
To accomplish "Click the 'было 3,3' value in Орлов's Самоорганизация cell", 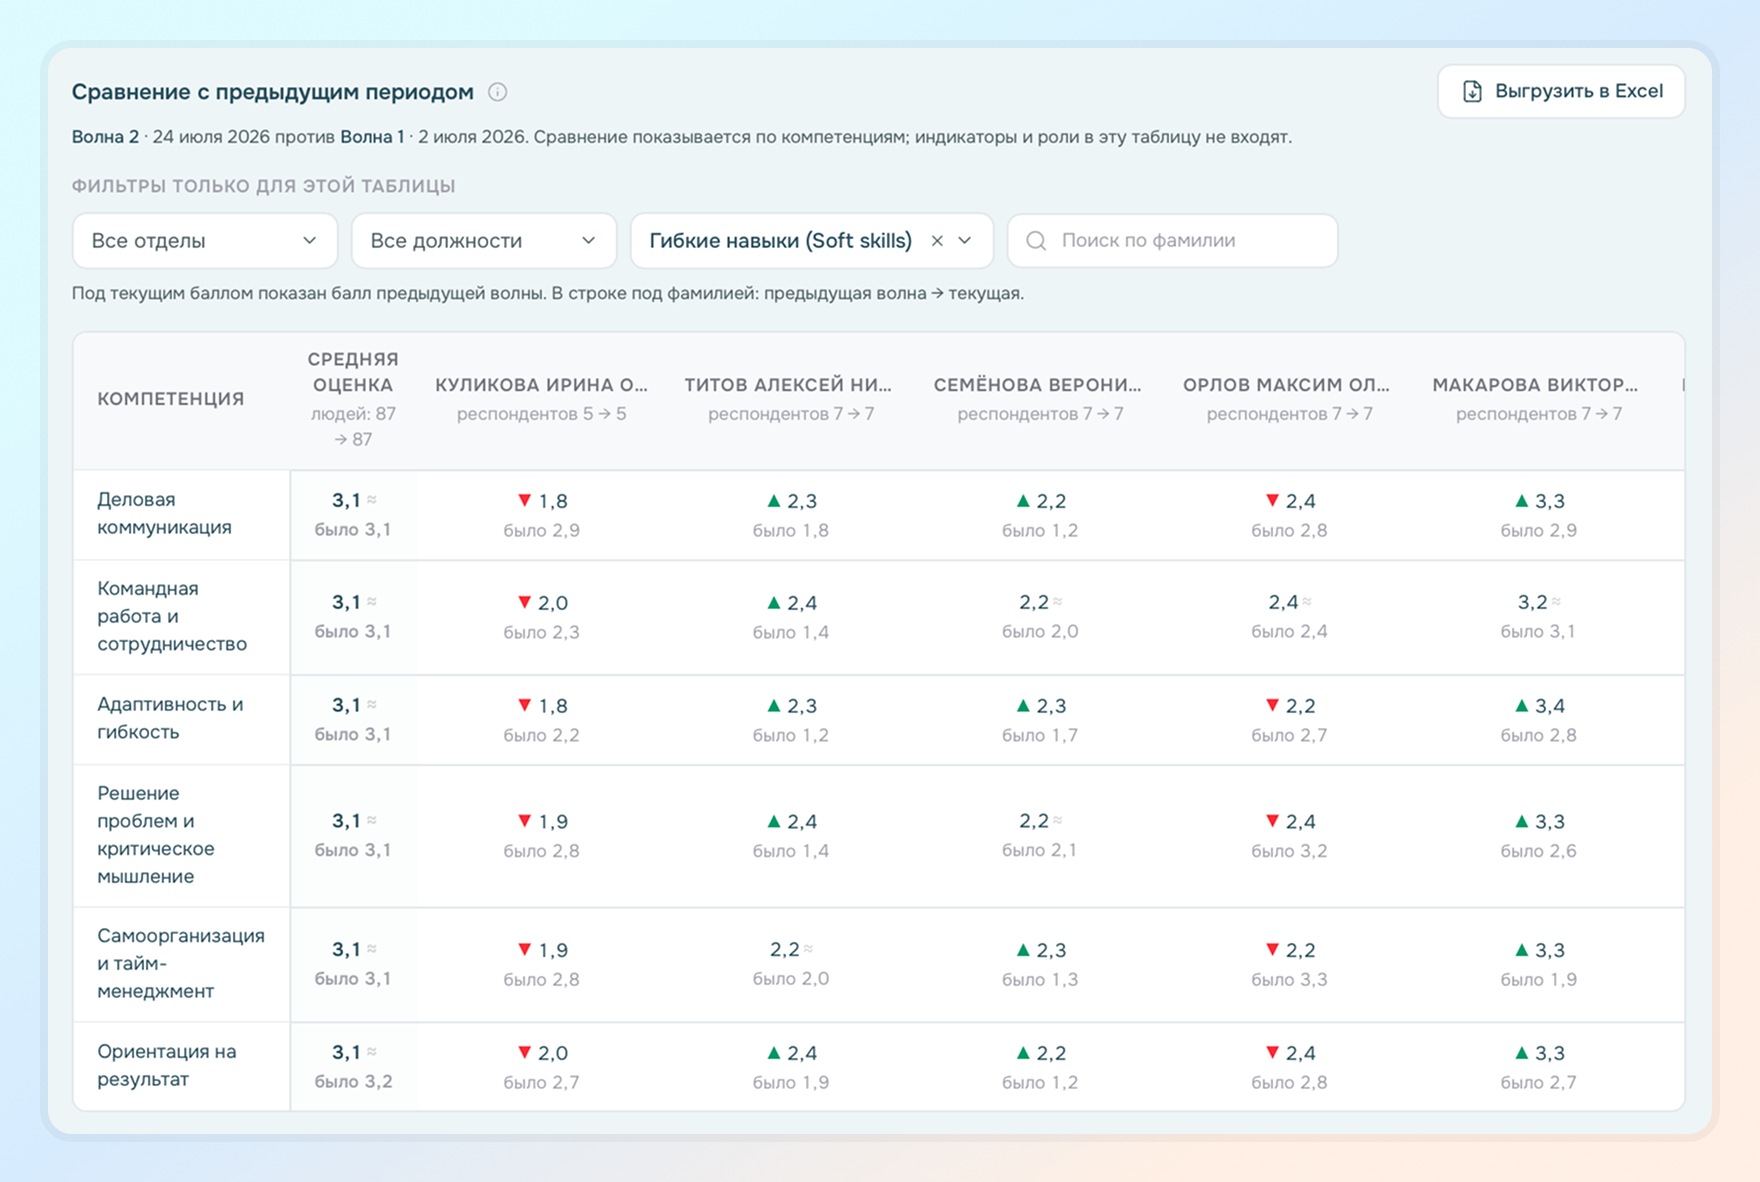I will click(1289, 979).
